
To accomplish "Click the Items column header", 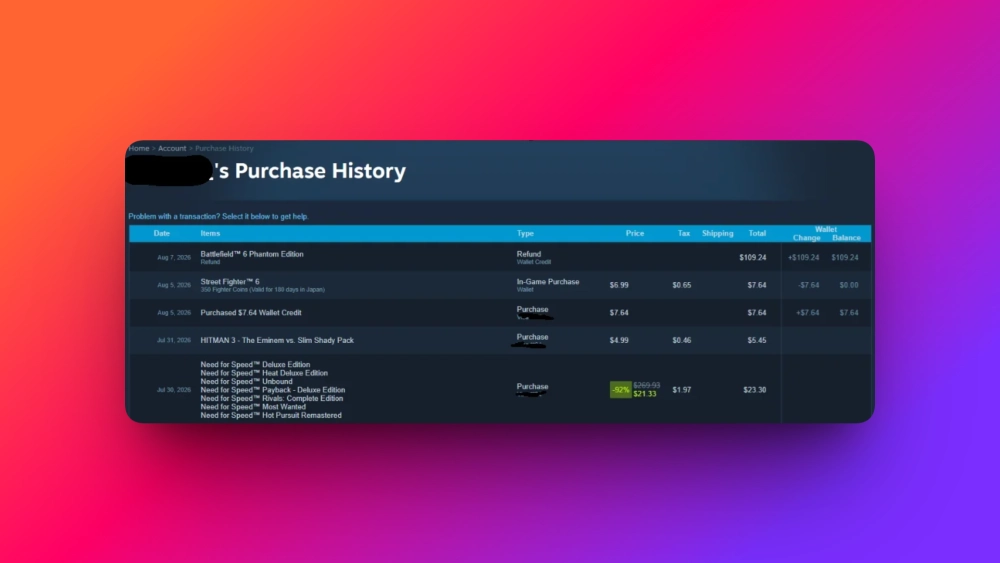I will pyautogui.click(x=210, y=233).
